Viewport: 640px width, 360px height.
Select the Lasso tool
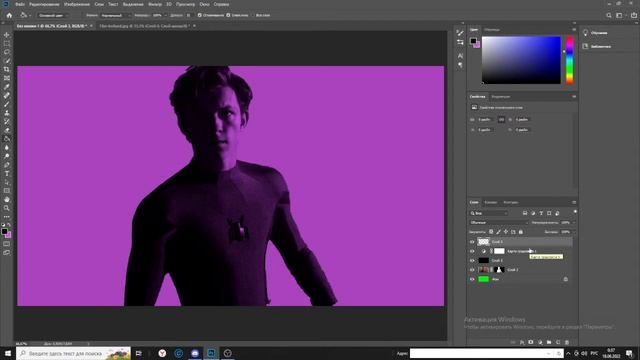[7, 52]
